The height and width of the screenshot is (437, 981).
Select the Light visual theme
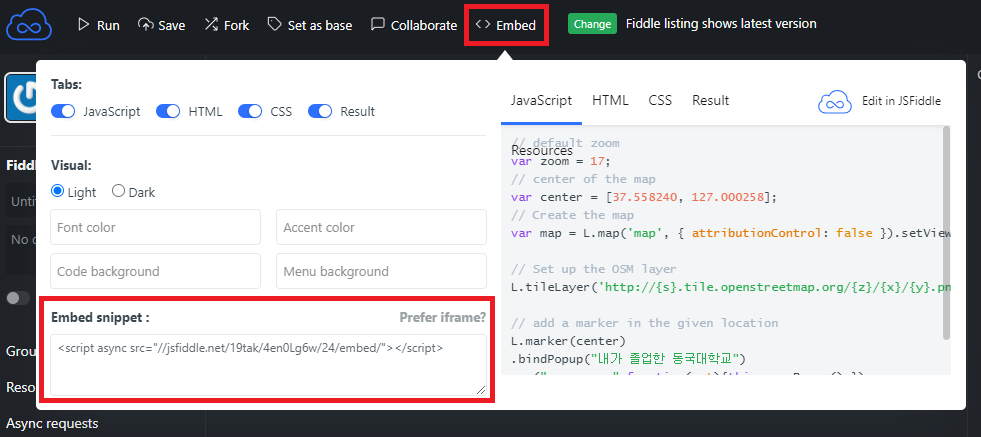click(58, 191)
